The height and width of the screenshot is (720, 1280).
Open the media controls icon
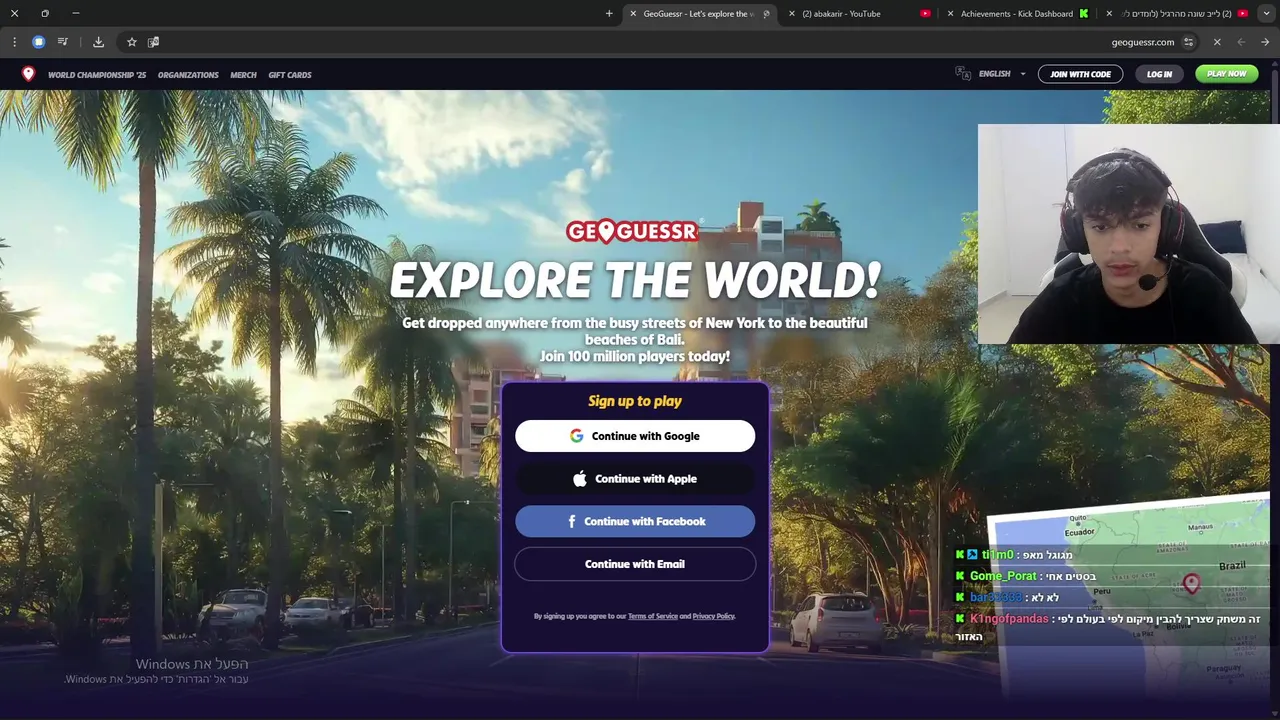pyautogui.click(x=63, y=42)
